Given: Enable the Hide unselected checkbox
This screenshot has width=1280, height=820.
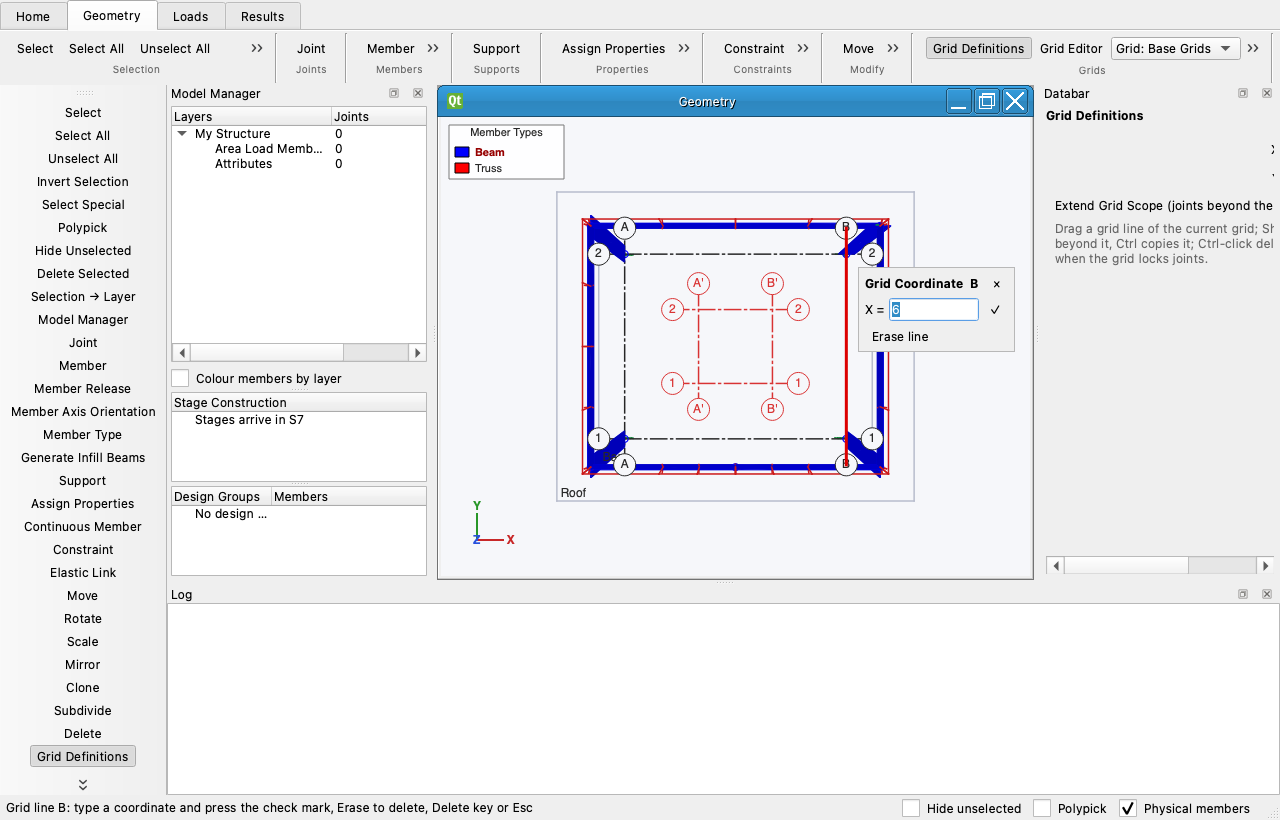Looking at the screenshot, I should pos(911,808).
